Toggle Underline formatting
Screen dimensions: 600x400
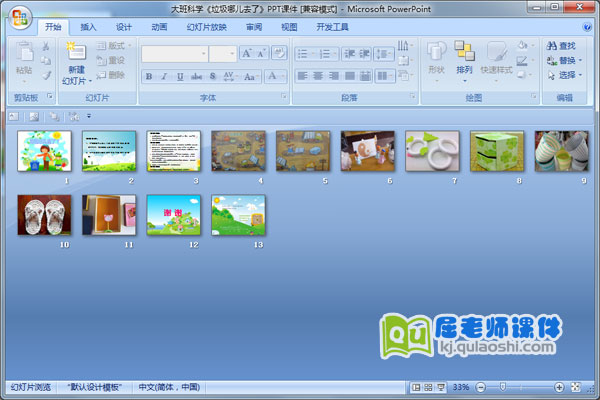pos(180,76)
